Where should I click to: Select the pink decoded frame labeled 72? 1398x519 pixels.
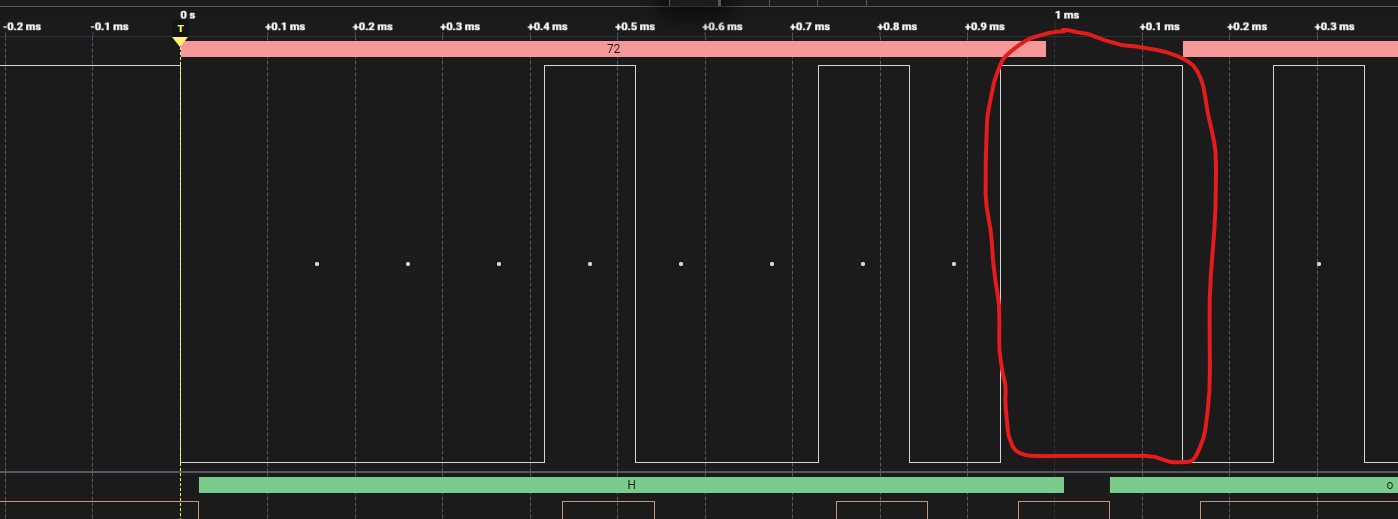tap(613, 49)
